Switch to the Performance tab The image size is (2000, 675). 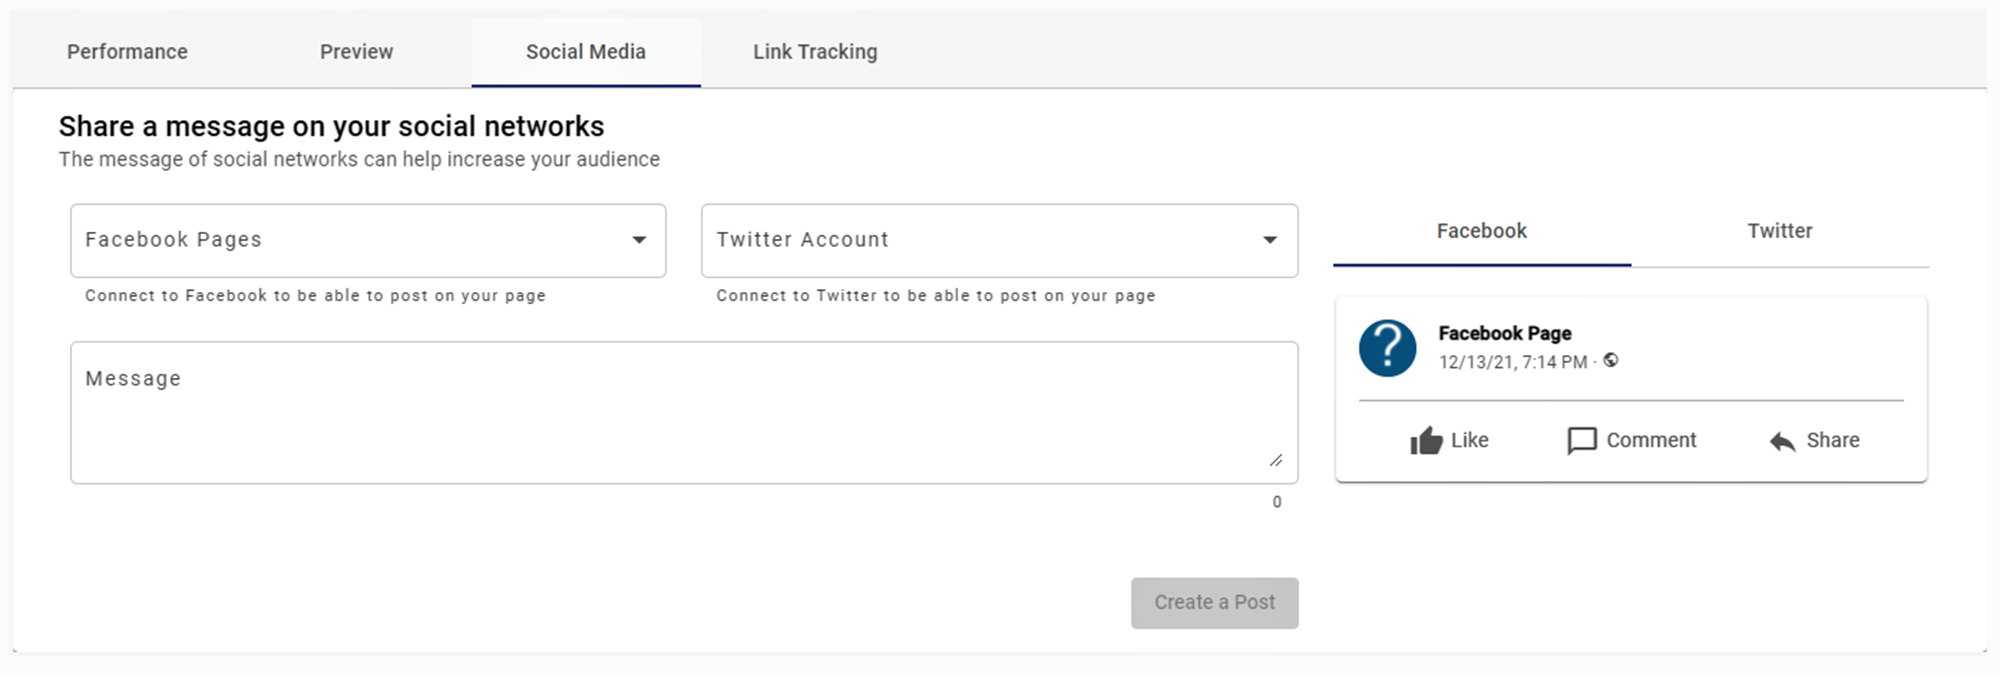click(x=127, y=52)
